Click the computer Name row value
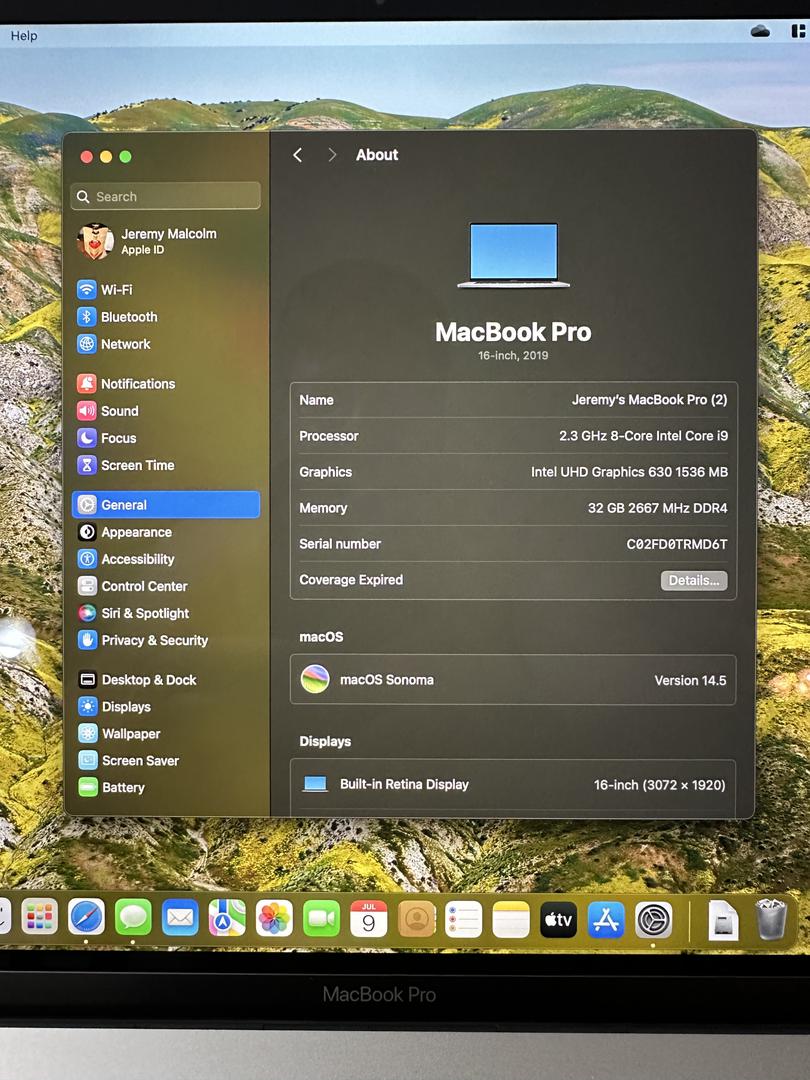The height and width of the screenshot is (1080, 810). click(649, 399)
